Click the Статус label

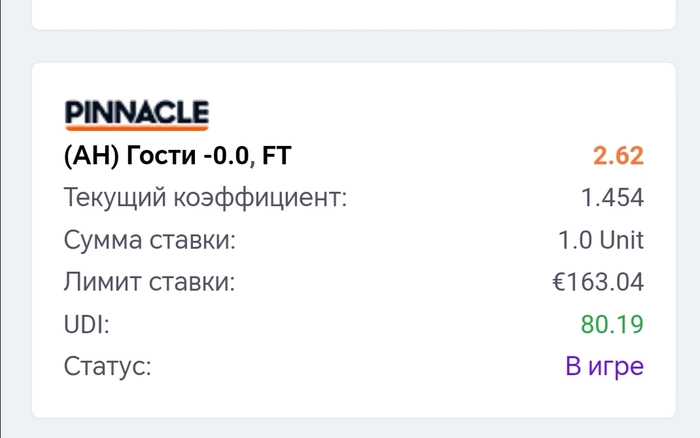[x=107, y=366]
